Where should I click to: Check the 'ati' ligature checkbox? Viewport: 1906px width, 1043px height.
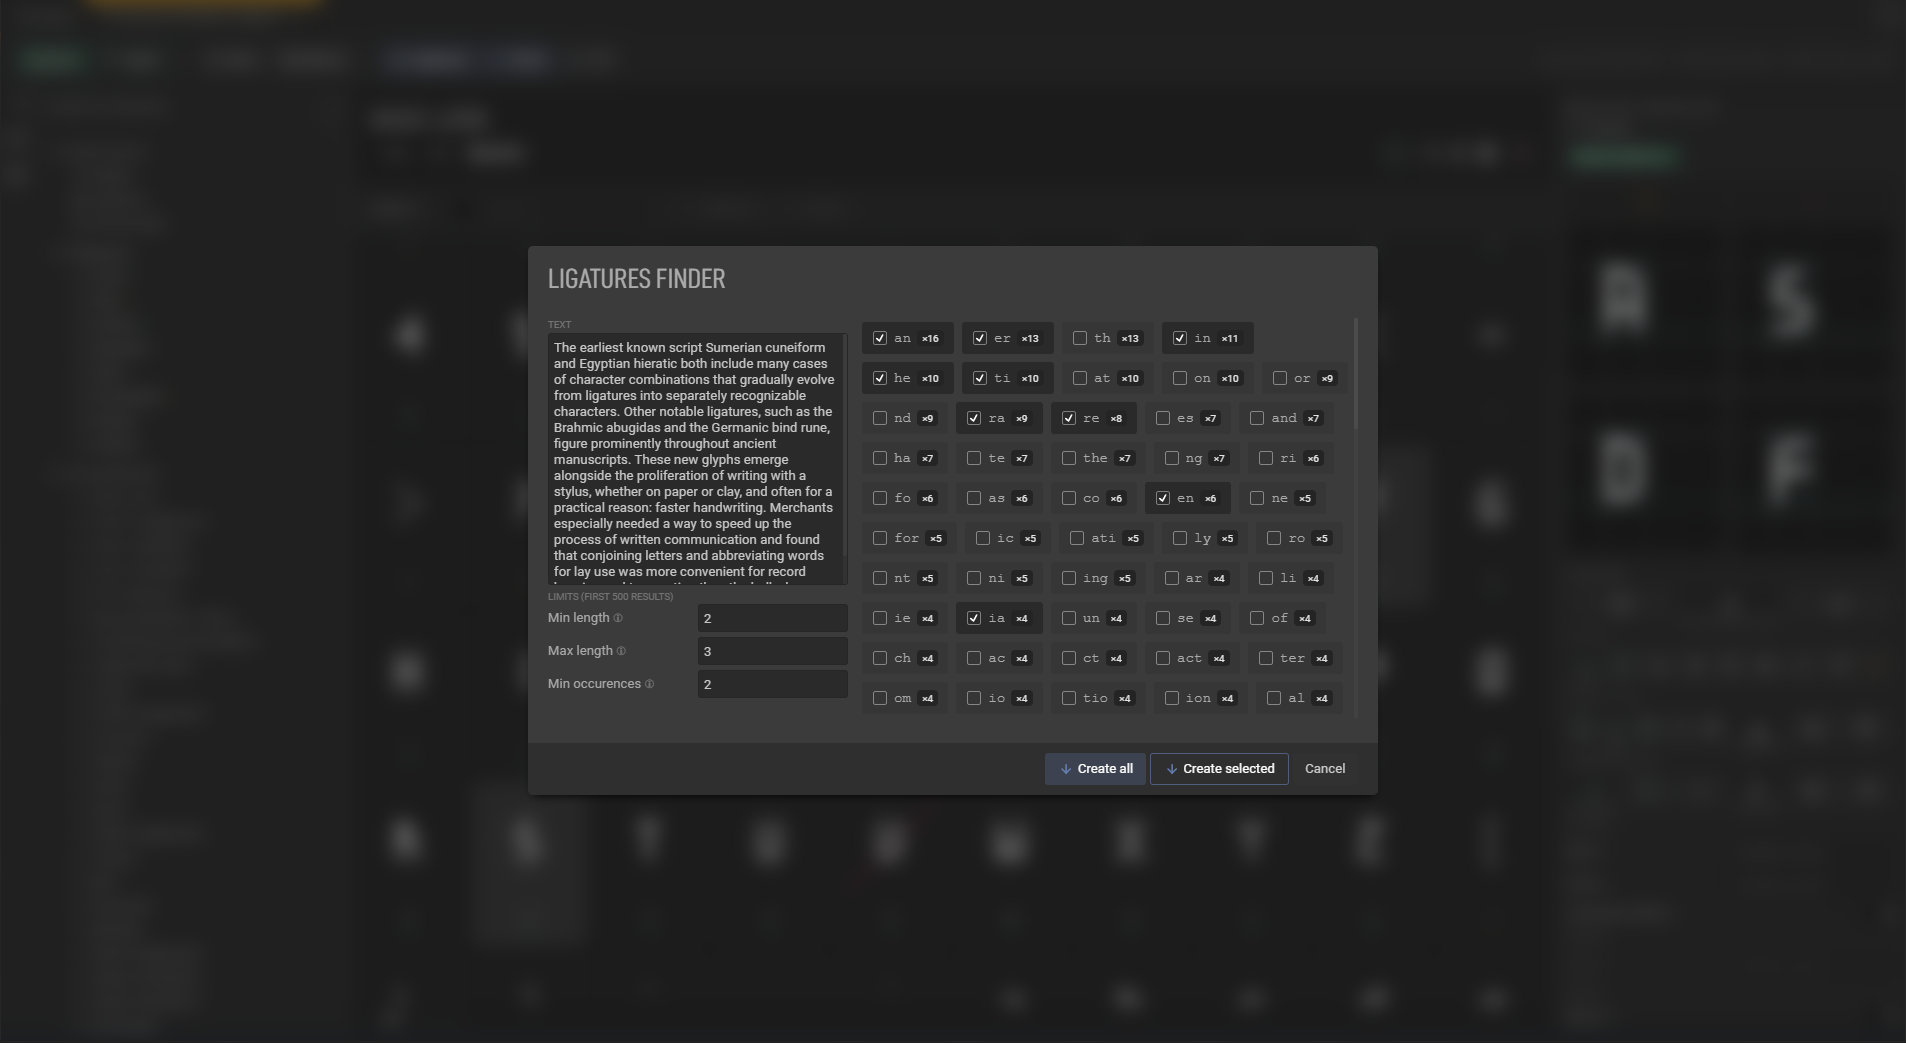pyautogui.click(x=1077, y=538)
